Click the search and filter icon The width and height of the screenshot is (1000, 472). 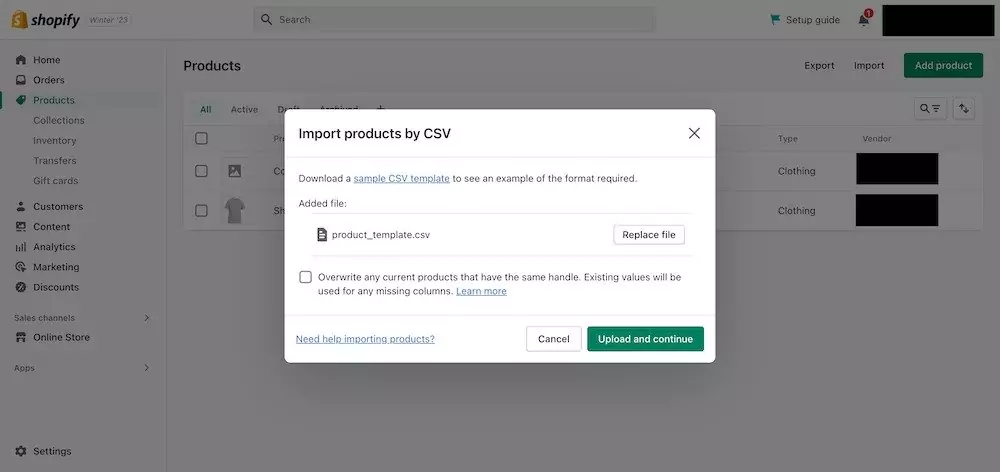point(930,109)
